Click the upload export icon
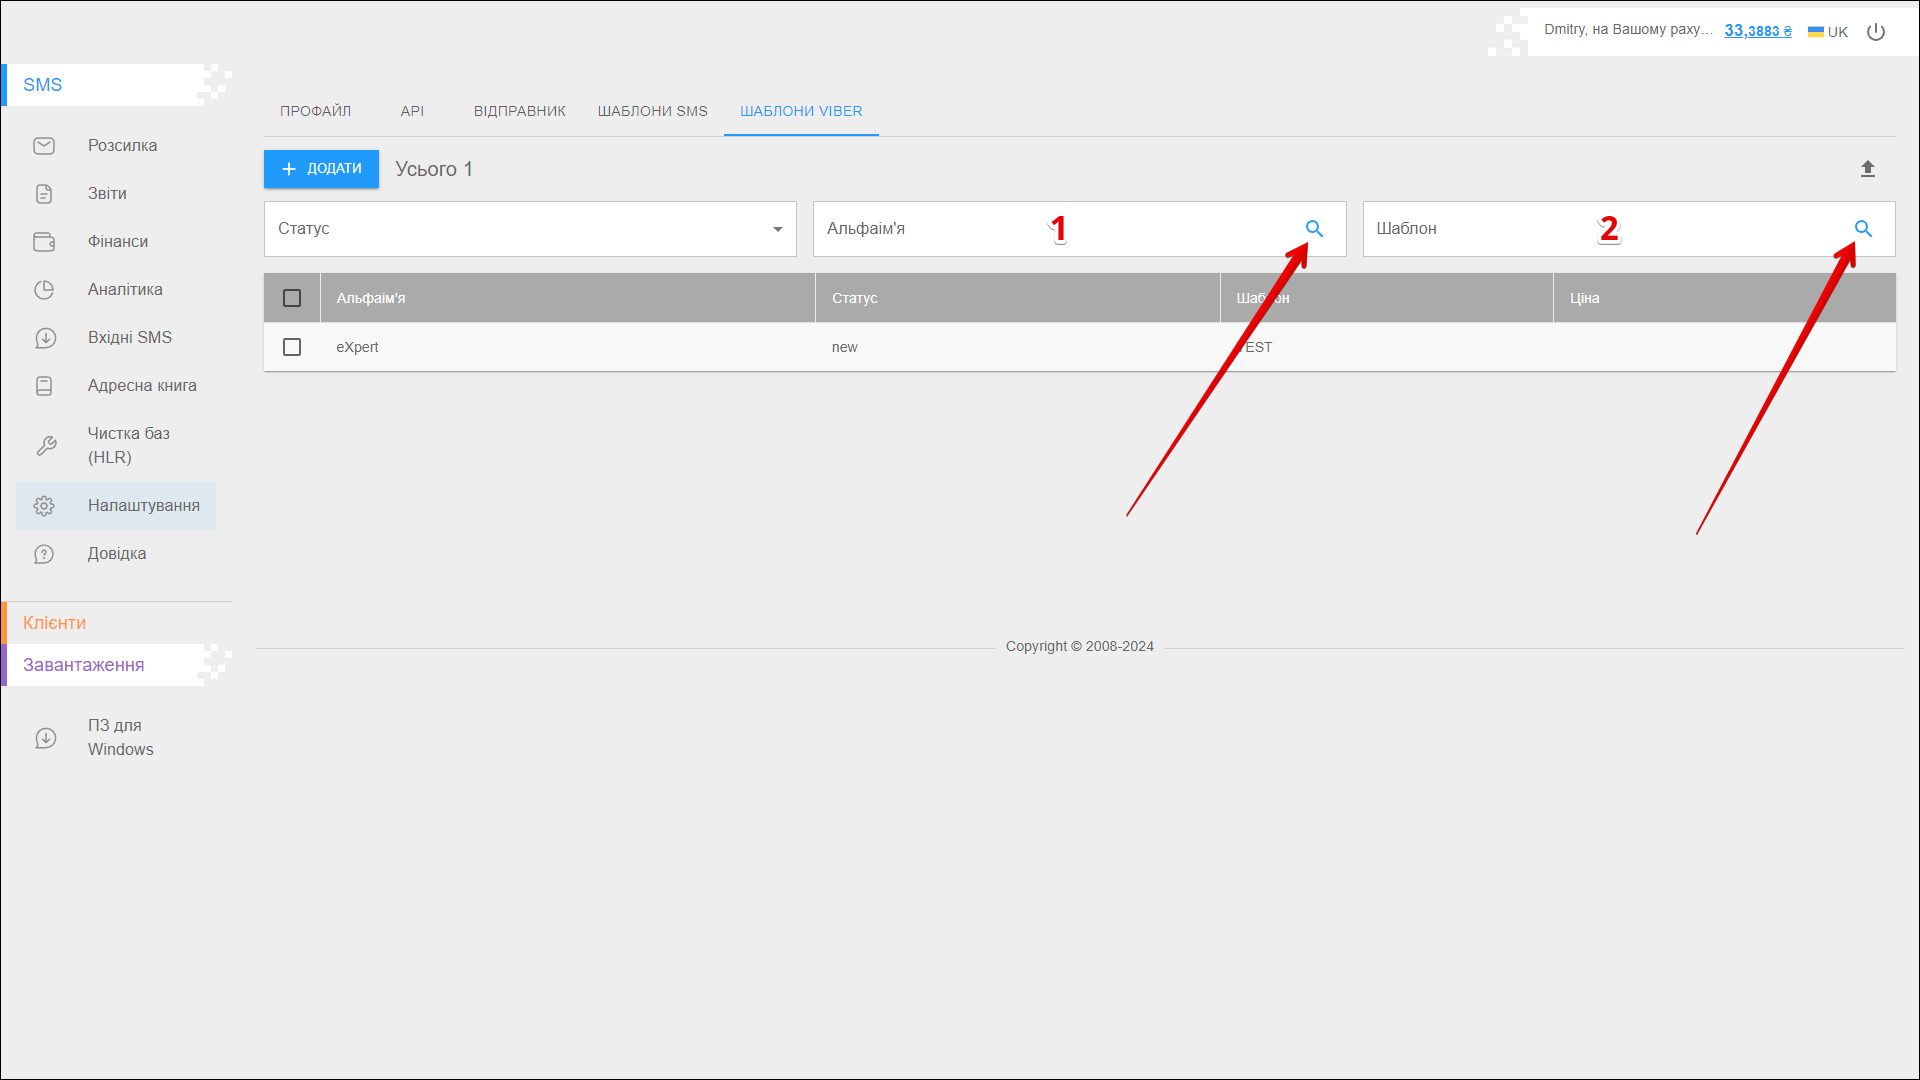The height and width of the screenshot is (1080, 1920). [x=1867, y=169]
